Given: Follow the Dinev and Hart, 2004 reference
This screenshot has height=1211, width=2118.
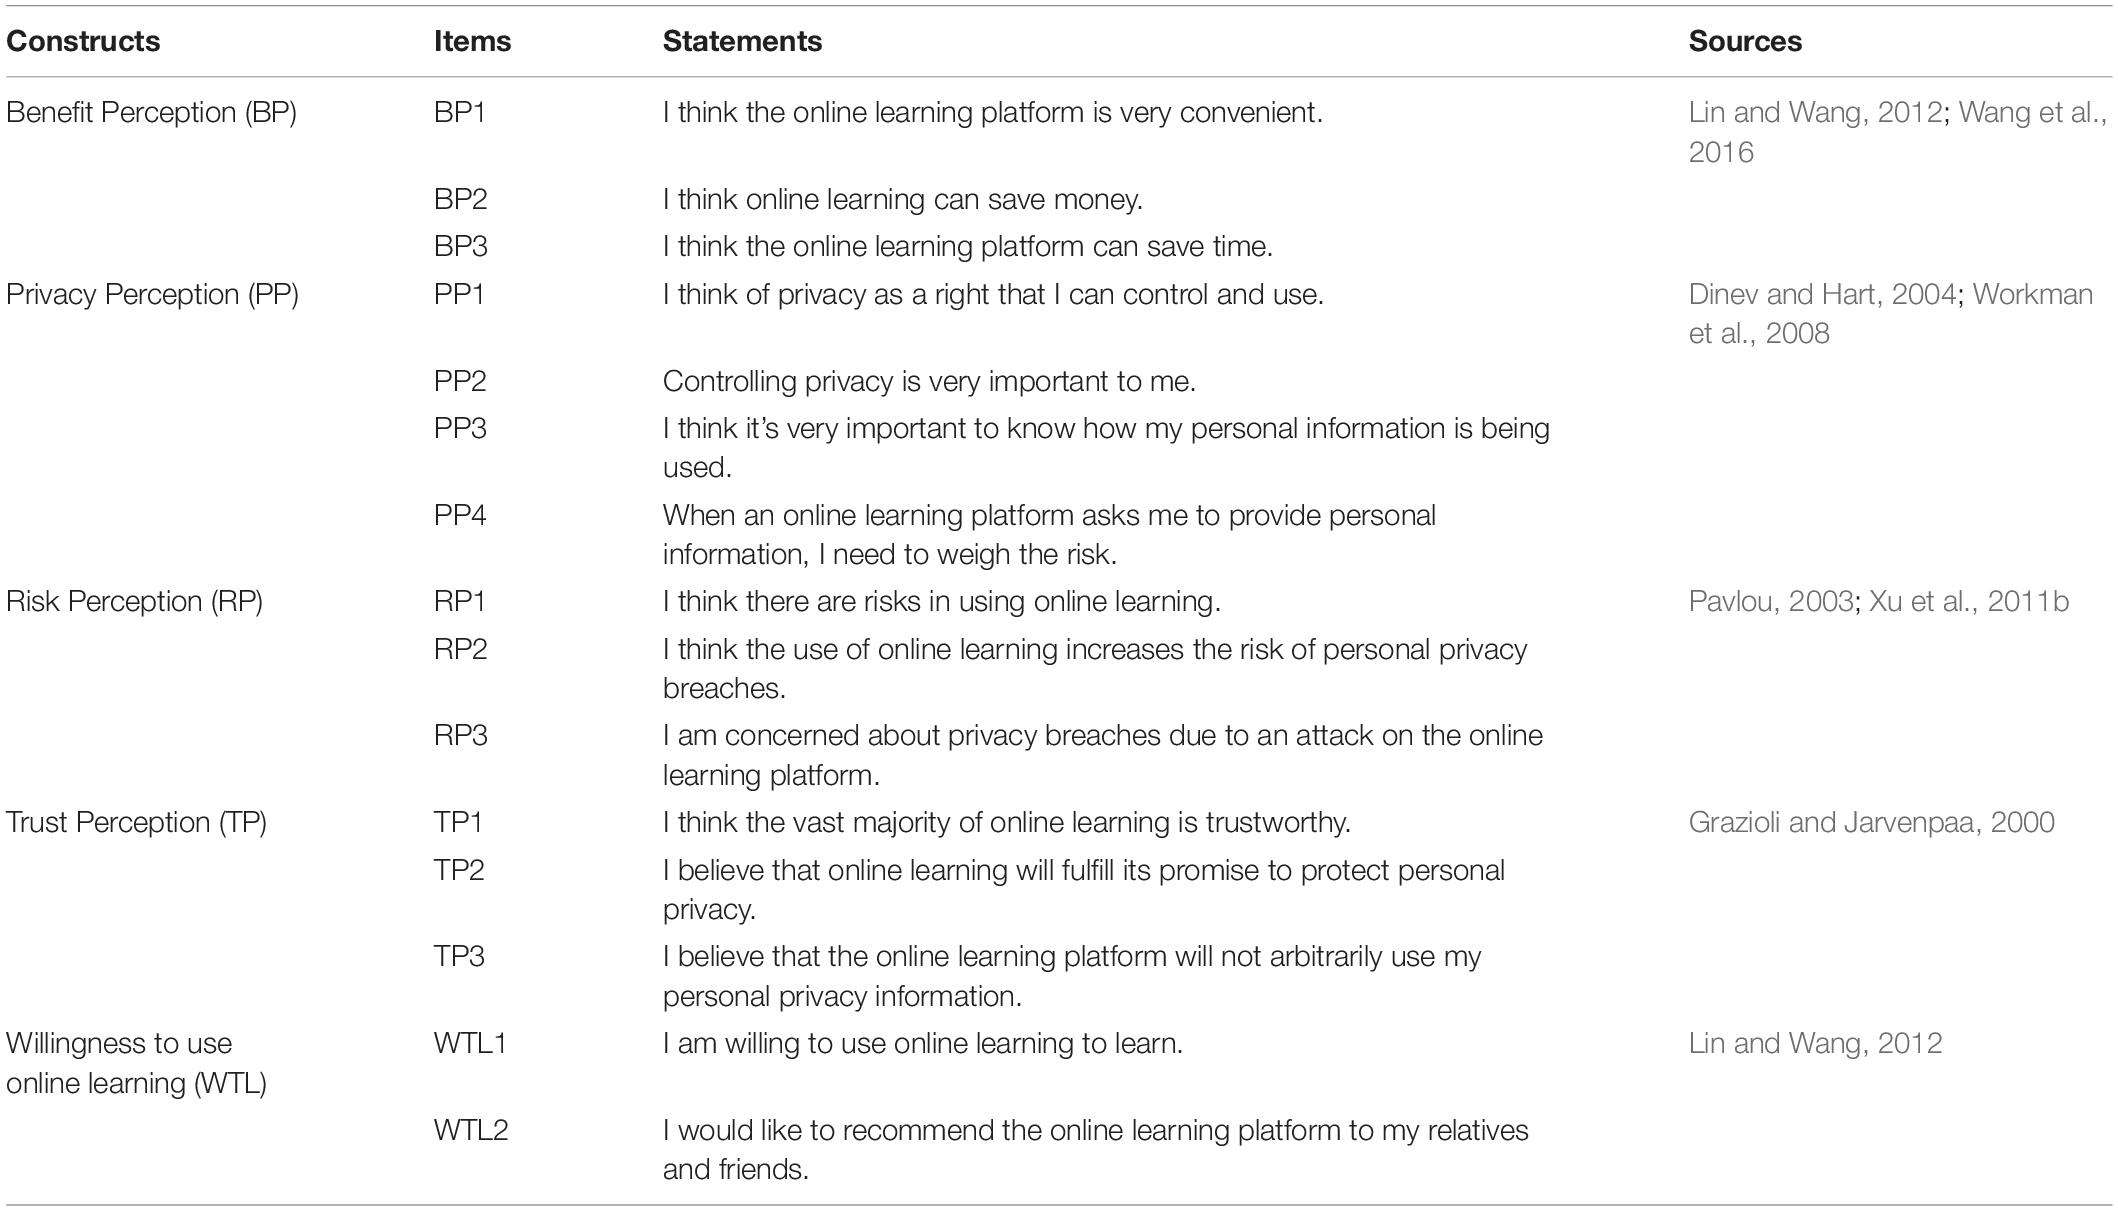Looking at the screenshot, I should click(x=1822, y=294).
